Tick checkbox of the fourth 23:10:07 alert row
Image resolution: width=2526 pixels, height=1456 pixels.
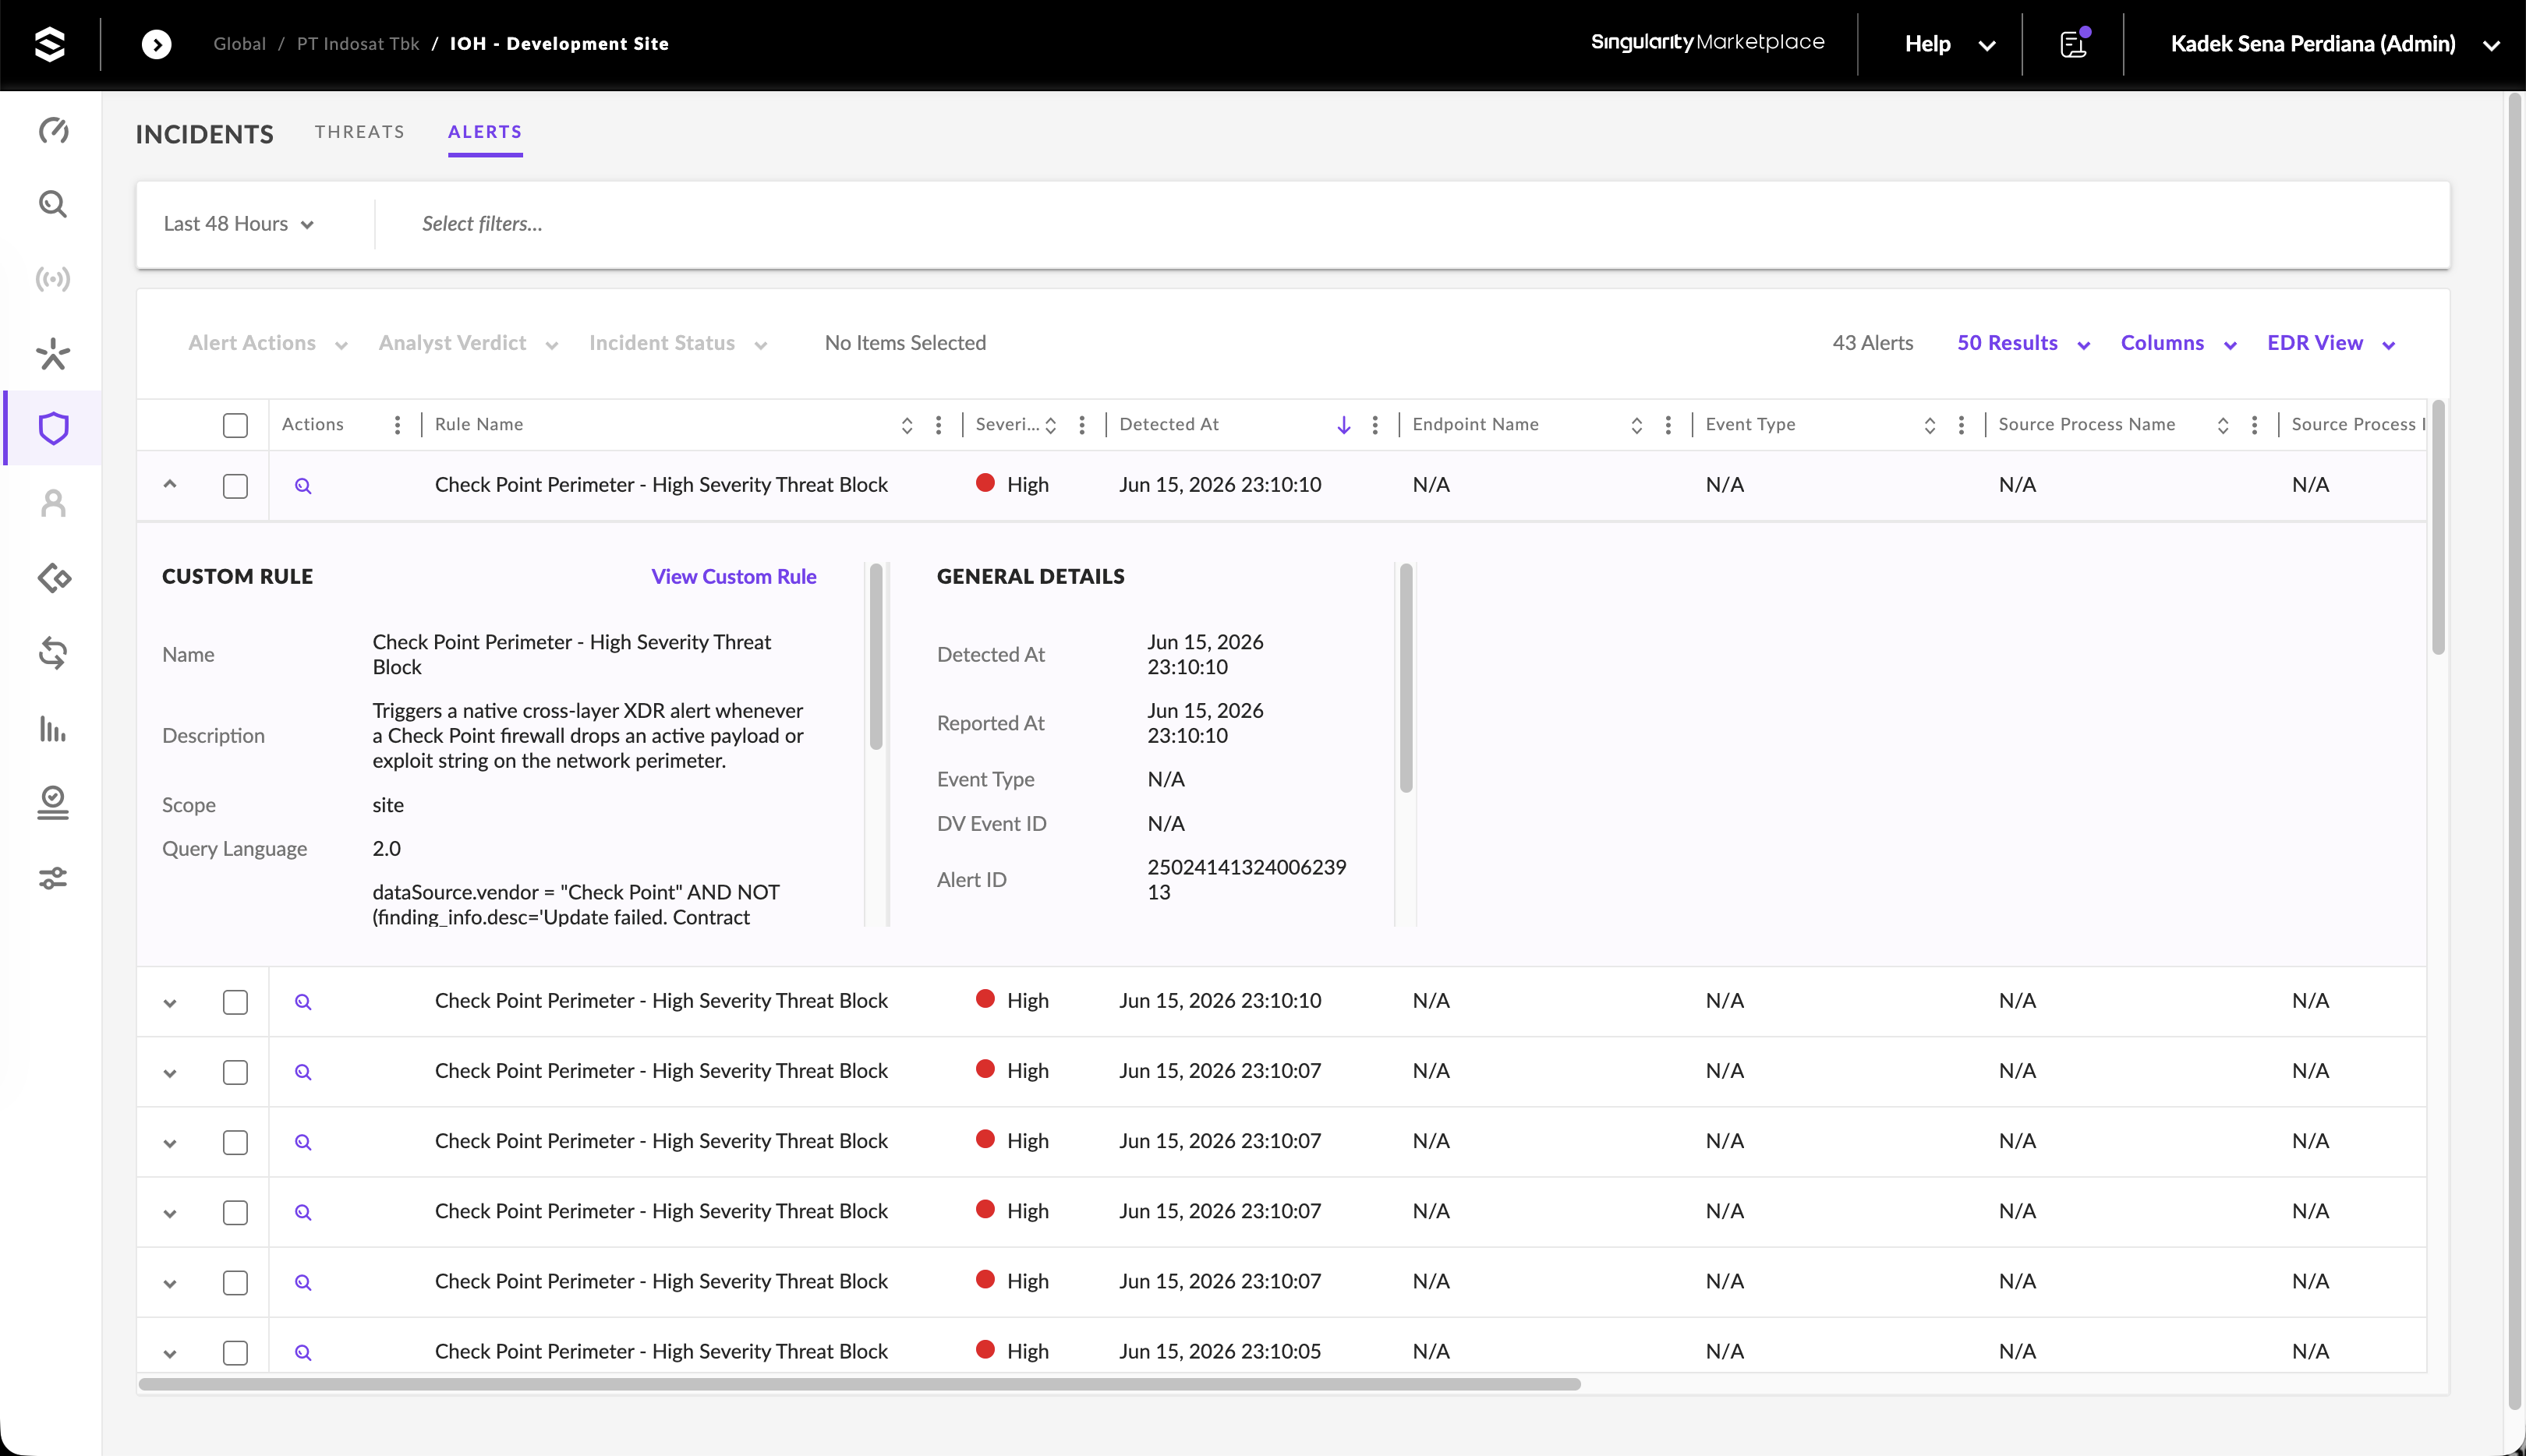pyautogui.click(x=235, y=1282)
